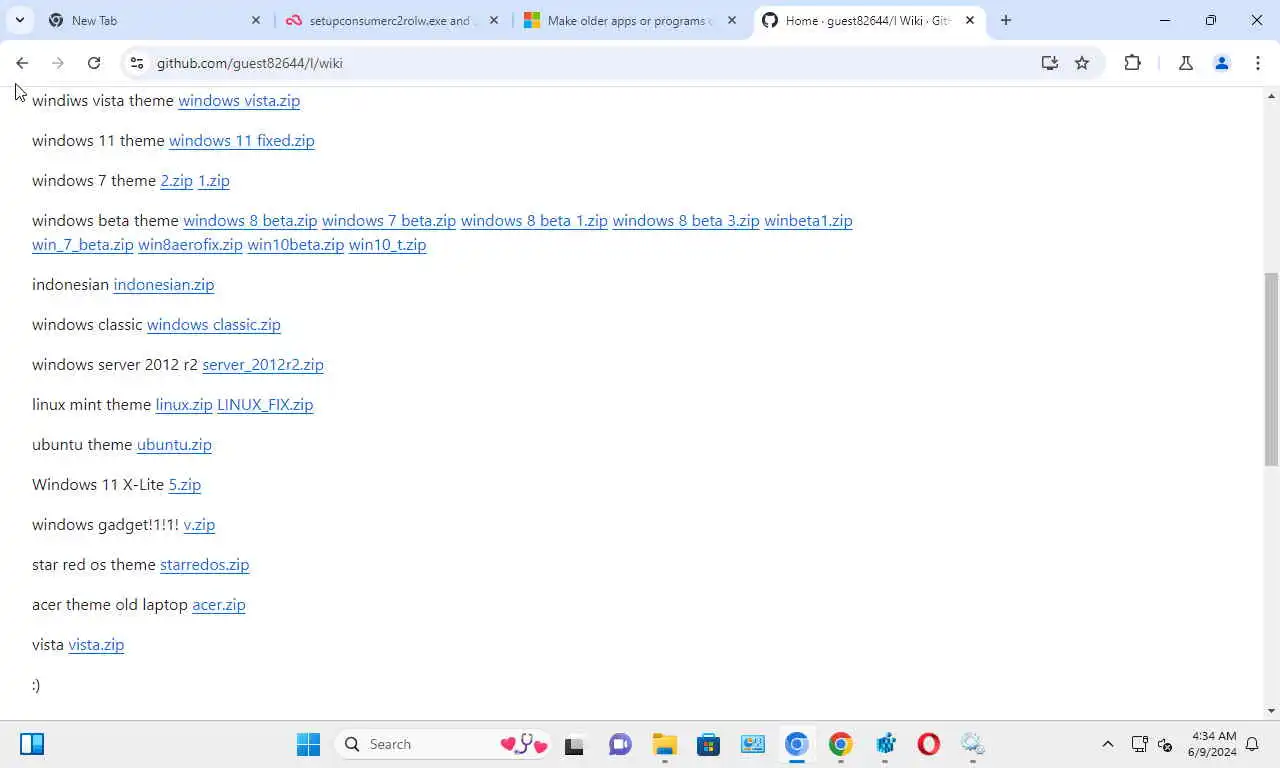Image resolution: width=1280 pixels, height=768 pixels.
Task: Click the page vertical scrollbar thumb
Action: (1272, 370)
